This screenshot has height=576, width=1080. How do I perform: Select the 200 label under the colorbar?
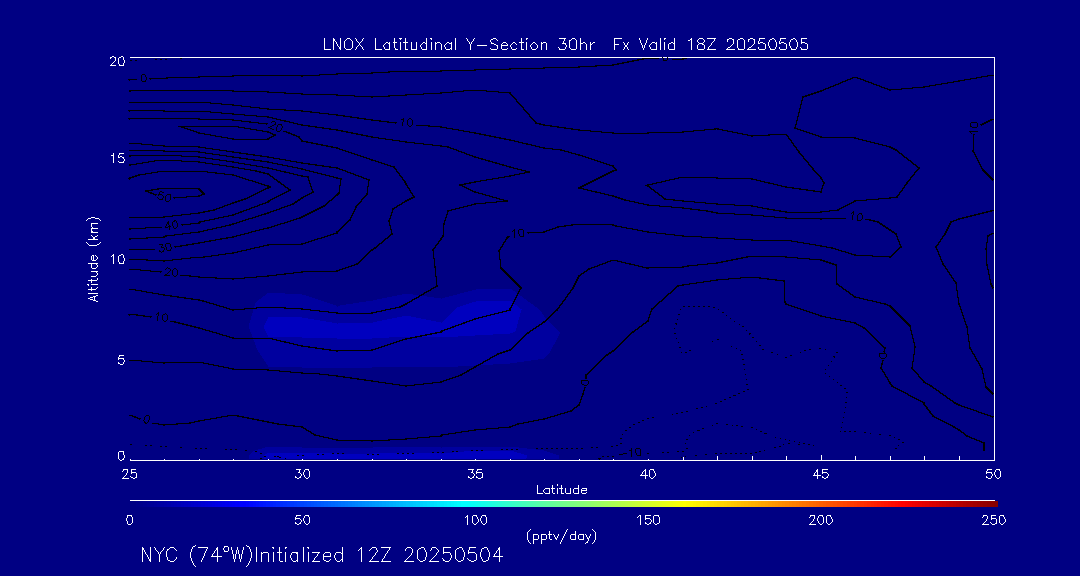[821, 520]
